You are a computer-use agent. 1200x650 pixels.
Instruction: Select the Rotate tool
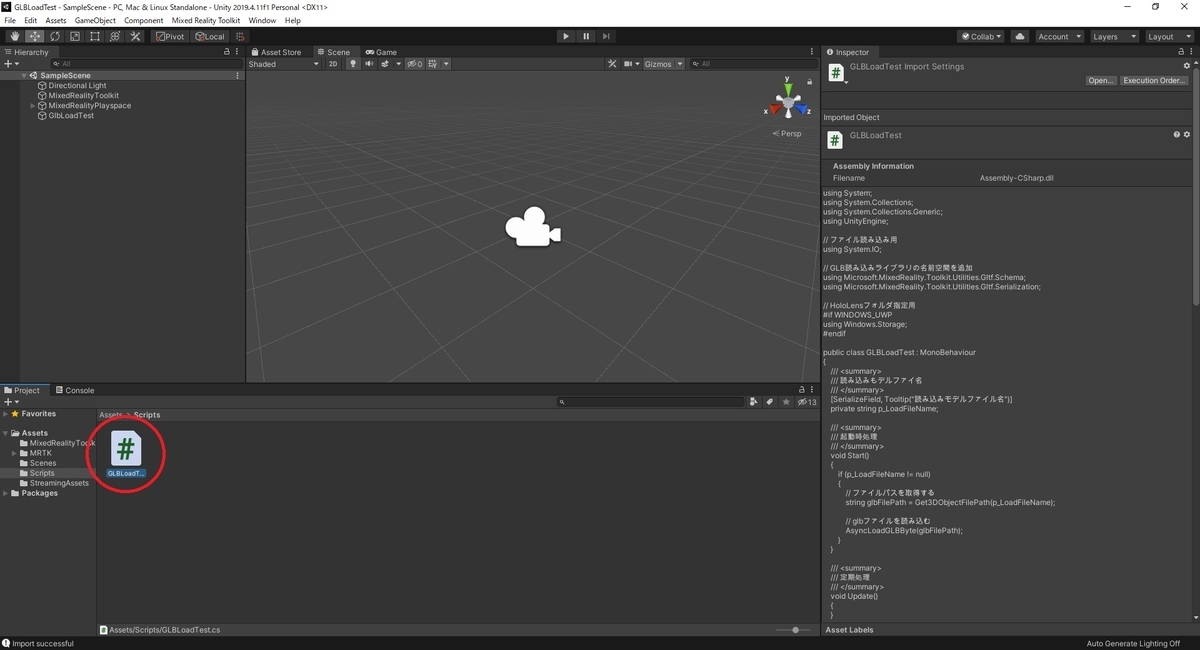[x=54, y=36]
